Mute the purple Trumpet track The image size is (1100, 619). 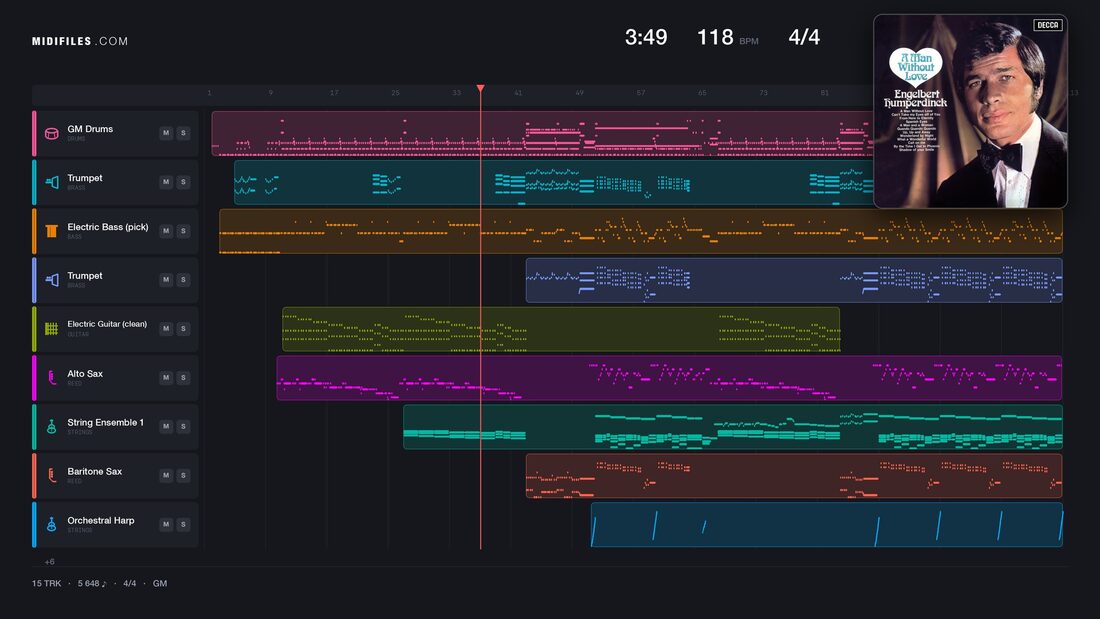(166, 279)
